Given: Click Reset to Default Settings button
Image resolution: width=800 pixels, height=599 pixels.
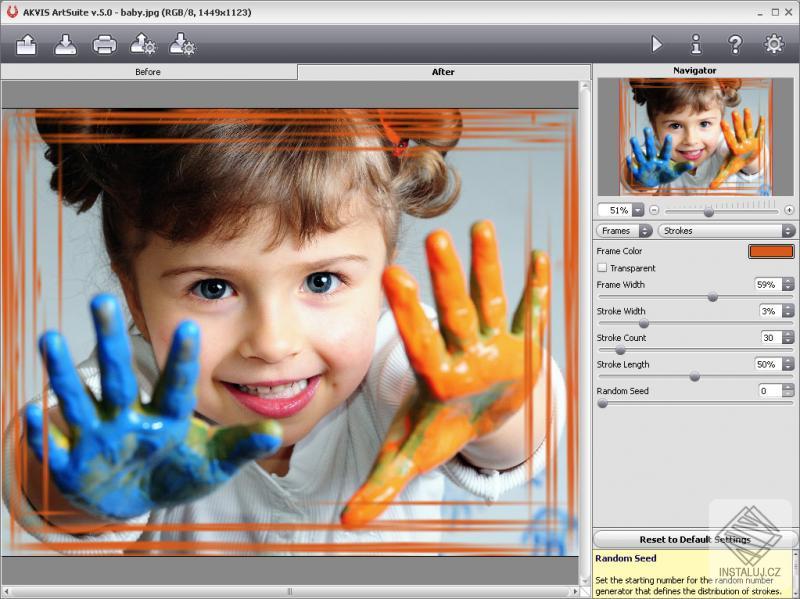Looking at the screenshot, I should (694, 540).
